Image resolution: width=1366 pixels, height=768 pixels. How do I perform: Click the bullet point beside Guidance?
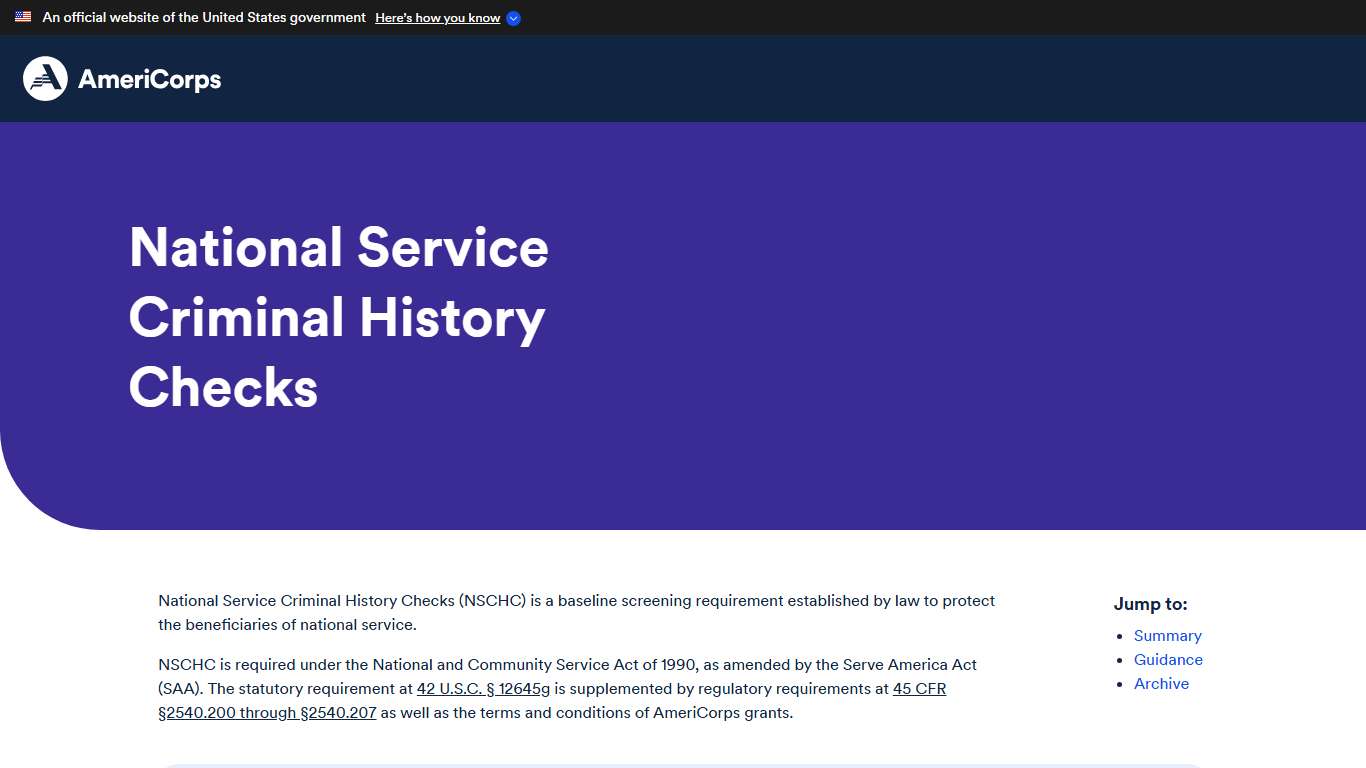point(1120,661)
